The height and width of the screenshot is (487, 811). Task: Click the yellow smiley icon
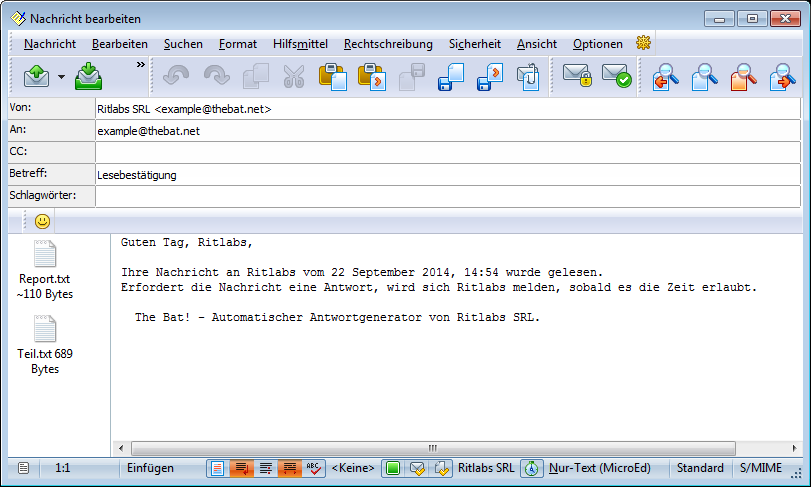coord(42,221)
